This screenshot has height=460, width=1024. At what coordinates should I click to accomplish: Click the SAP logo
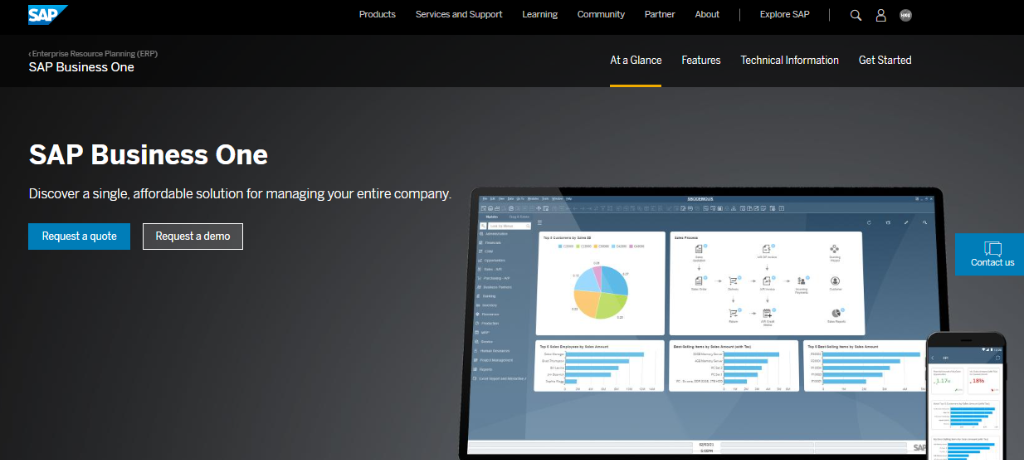tap(48, 14)
